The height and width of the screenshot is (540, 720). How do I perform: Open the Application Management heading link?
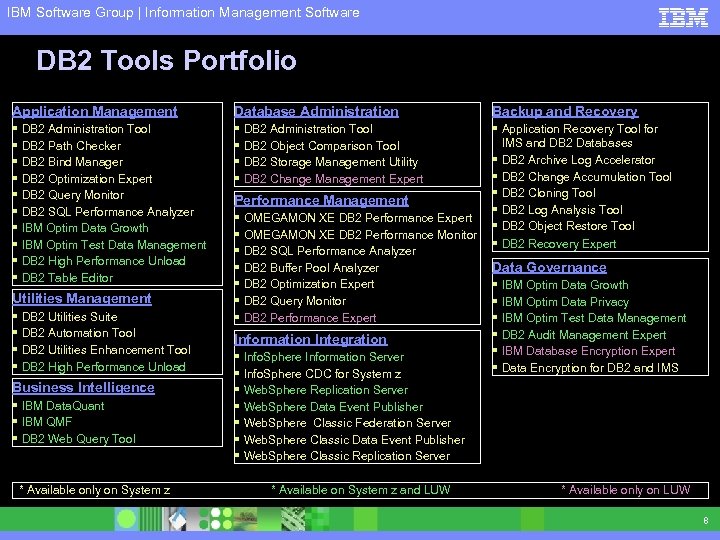[95, 112]
